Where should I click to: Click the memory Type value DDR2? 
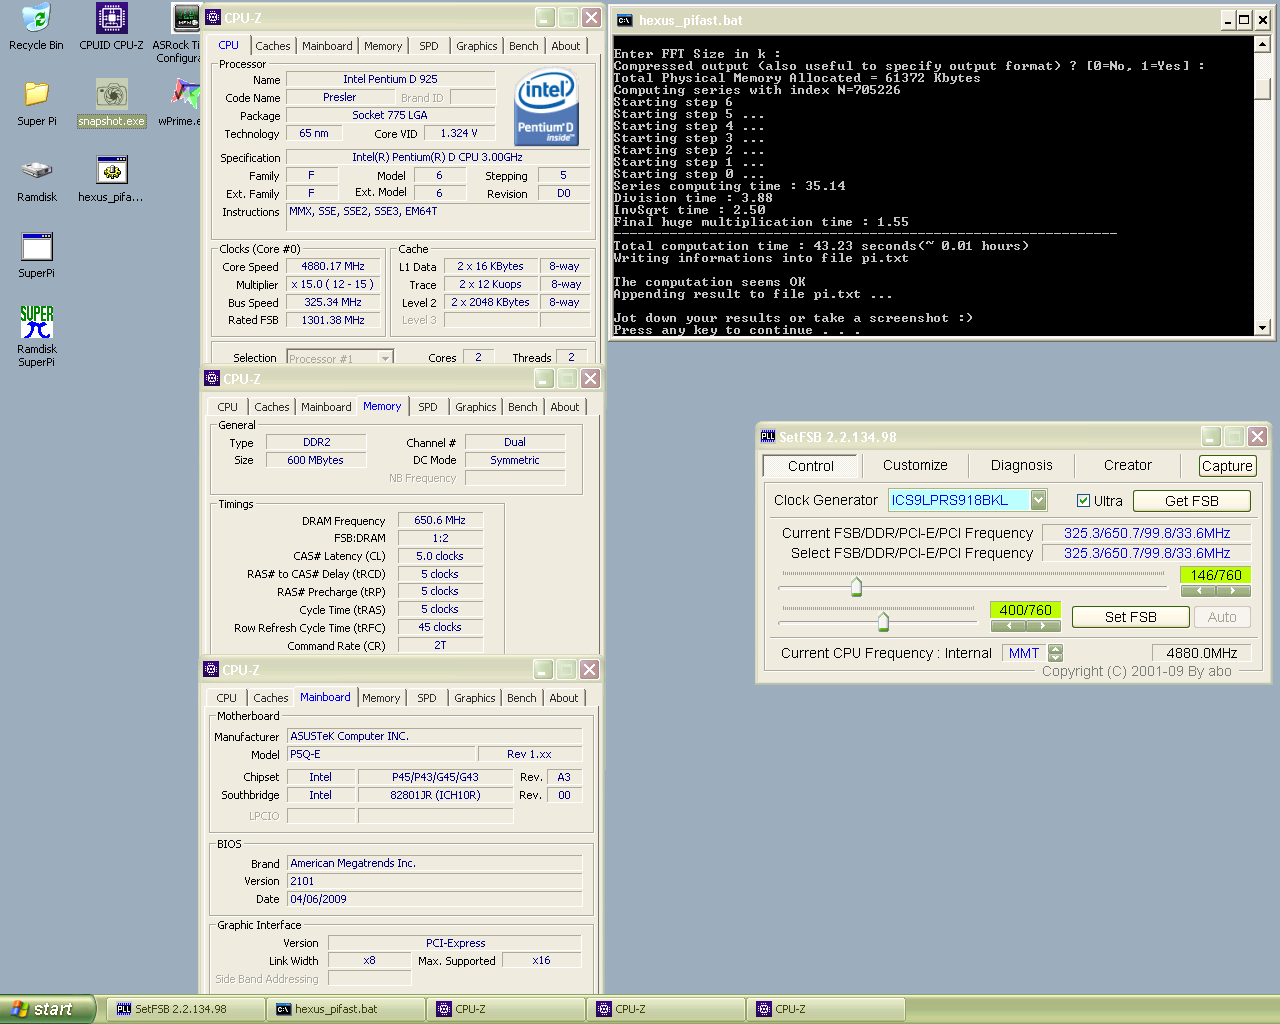(x=316, y=442)
